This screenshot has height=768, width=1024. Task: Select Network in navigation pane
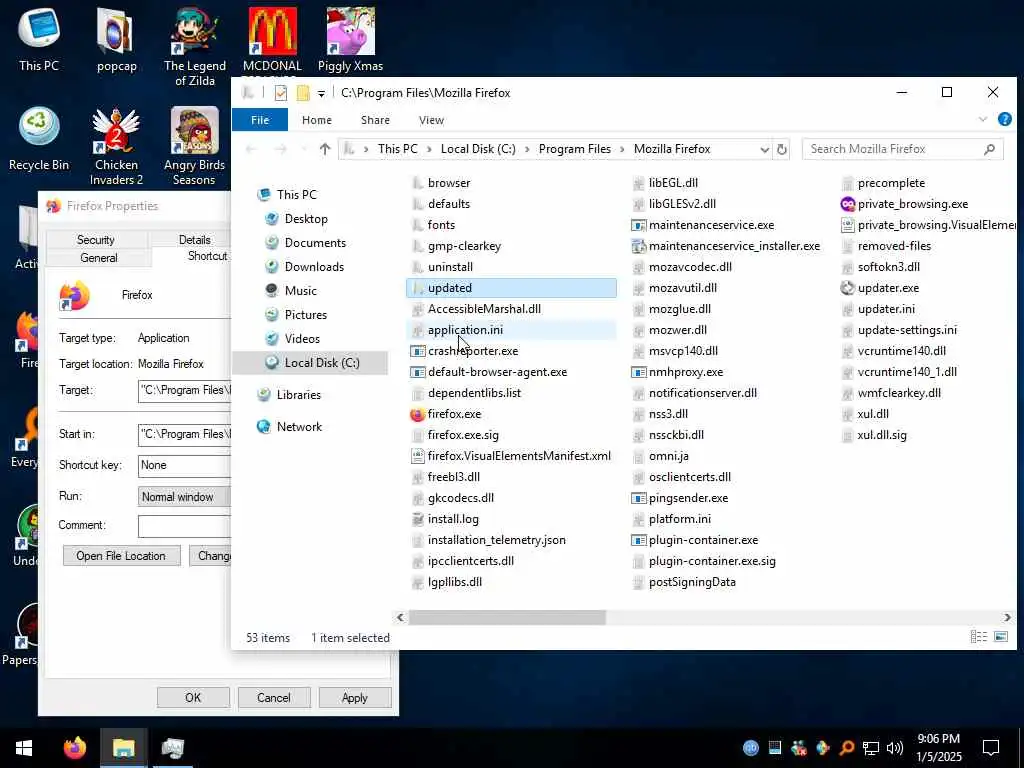tap(299, 426)
